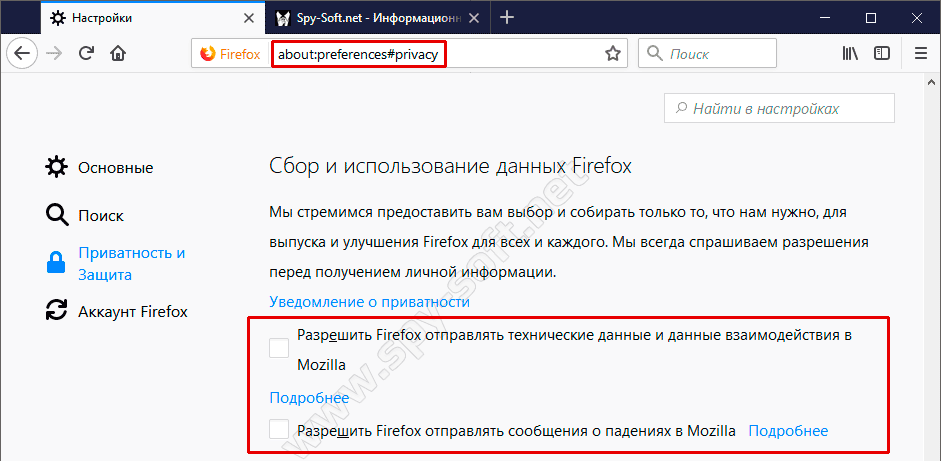Click the lock icon for Приватность и Защита
The height and width of the screenshot is (461, 941).
[x=56, y=263]
